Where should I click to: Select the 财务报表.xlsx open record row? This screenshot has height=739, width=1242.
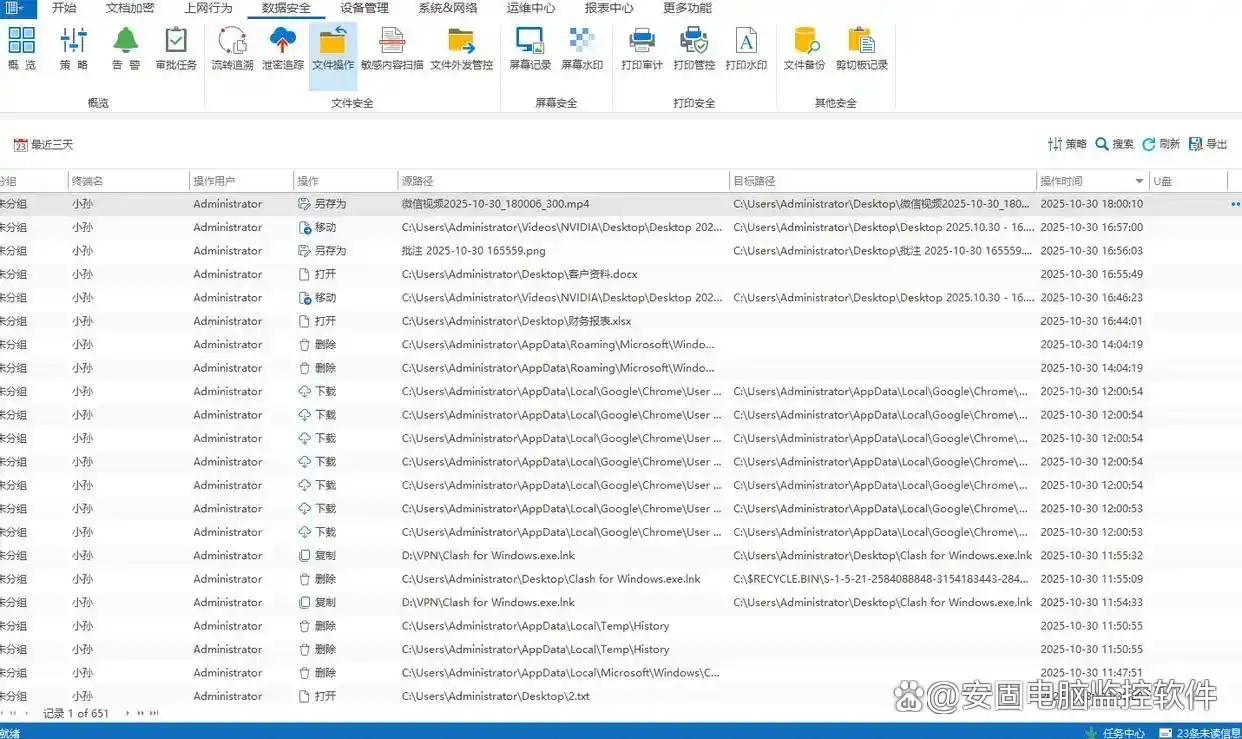pos(516,321)
